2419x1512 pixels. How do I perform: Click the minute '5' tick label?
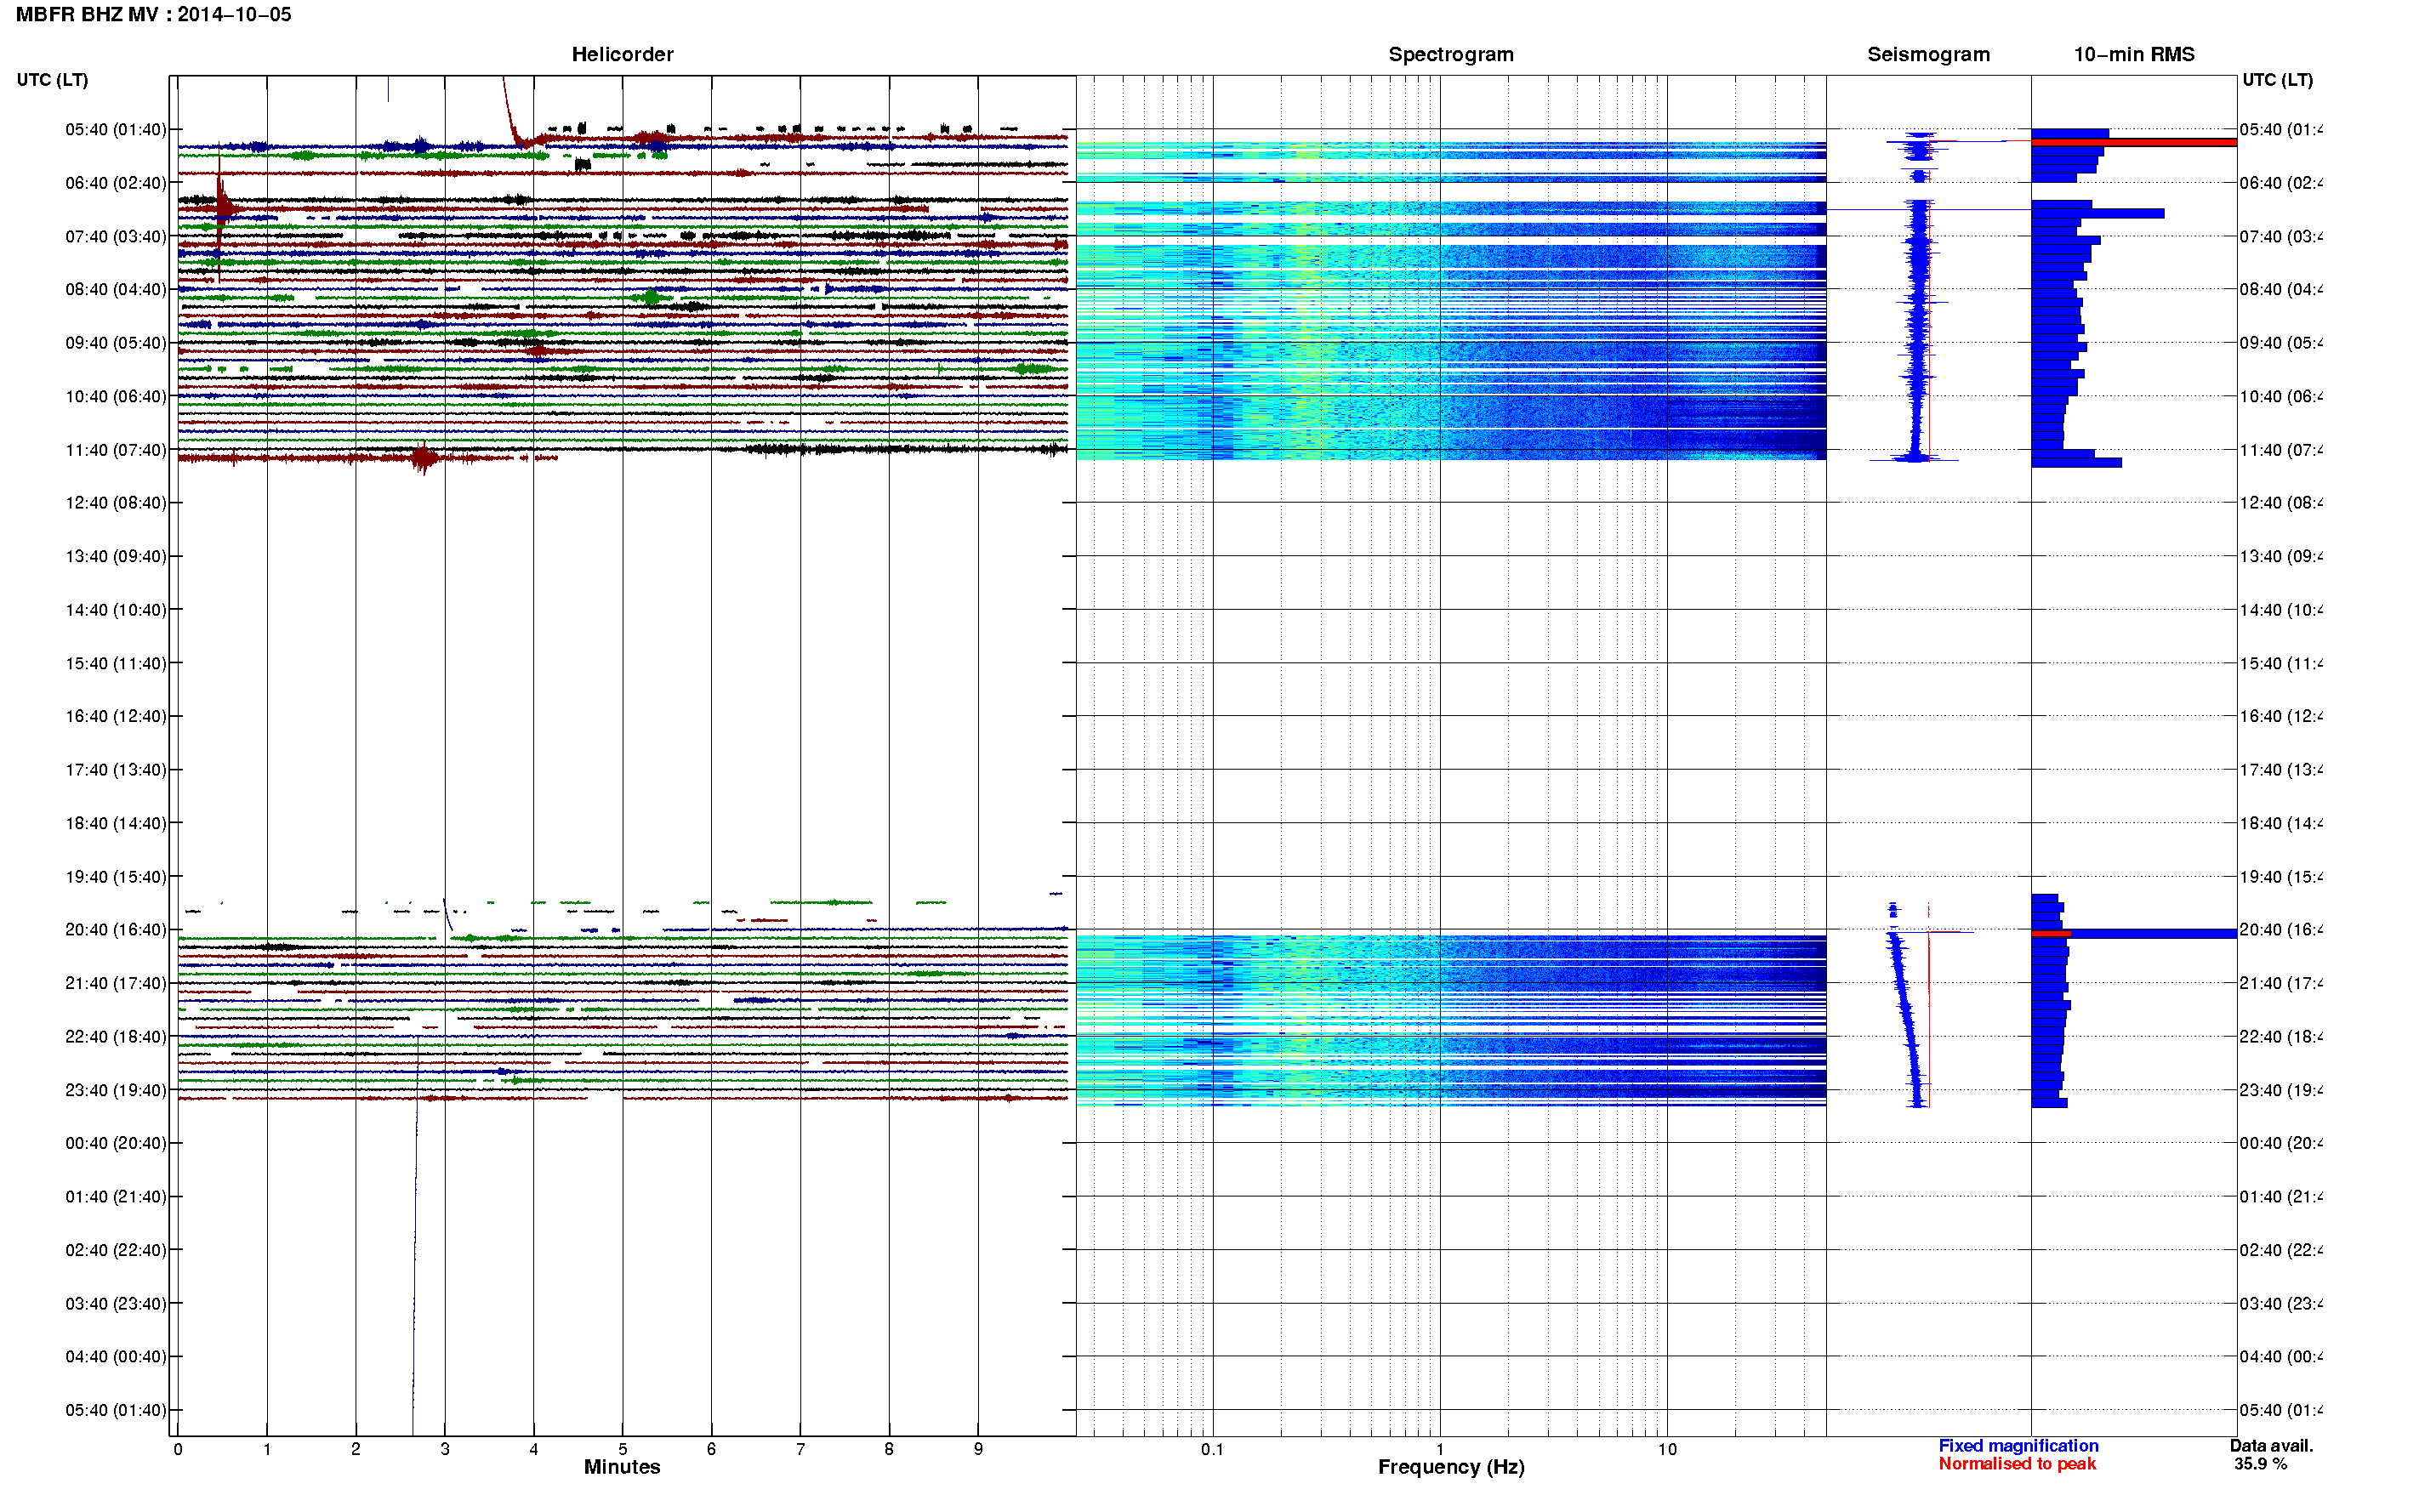(x=622, y=1449)
